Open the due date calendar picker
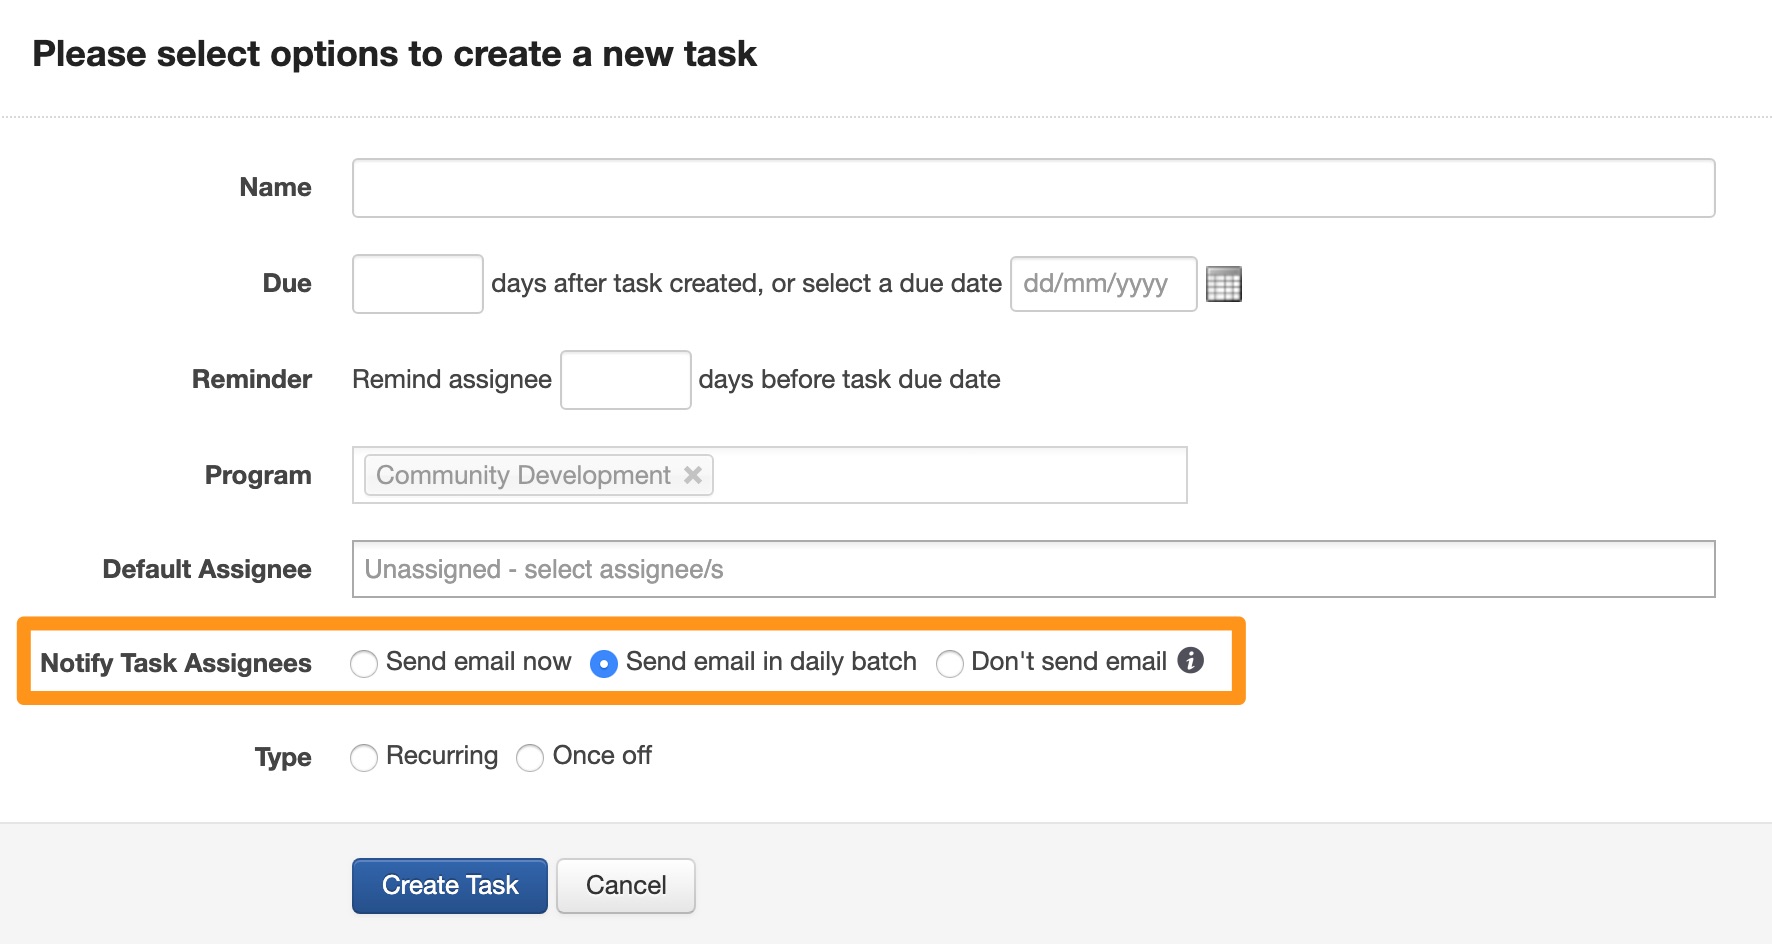The height and width of the screenshot is (944, 1772). pos(1223,284)
